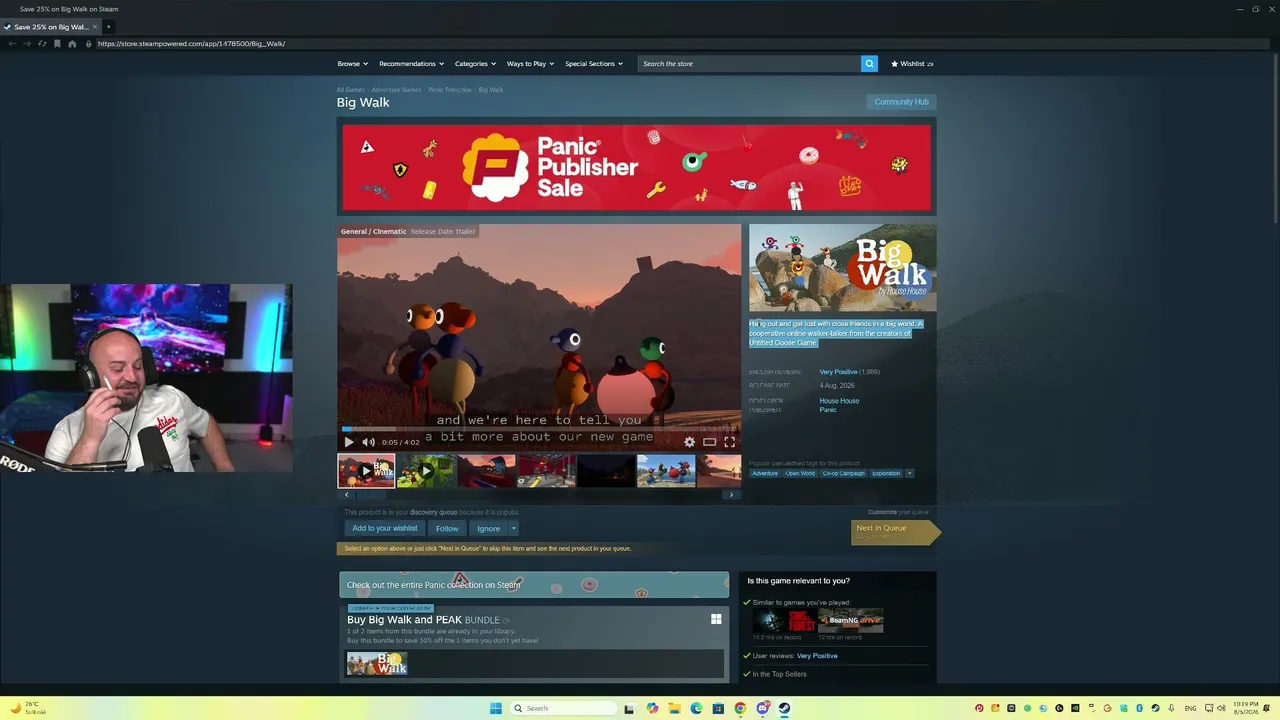Open the Co-op Campaign tag
Screen dimensions: 1280x720
coord(844,473)
